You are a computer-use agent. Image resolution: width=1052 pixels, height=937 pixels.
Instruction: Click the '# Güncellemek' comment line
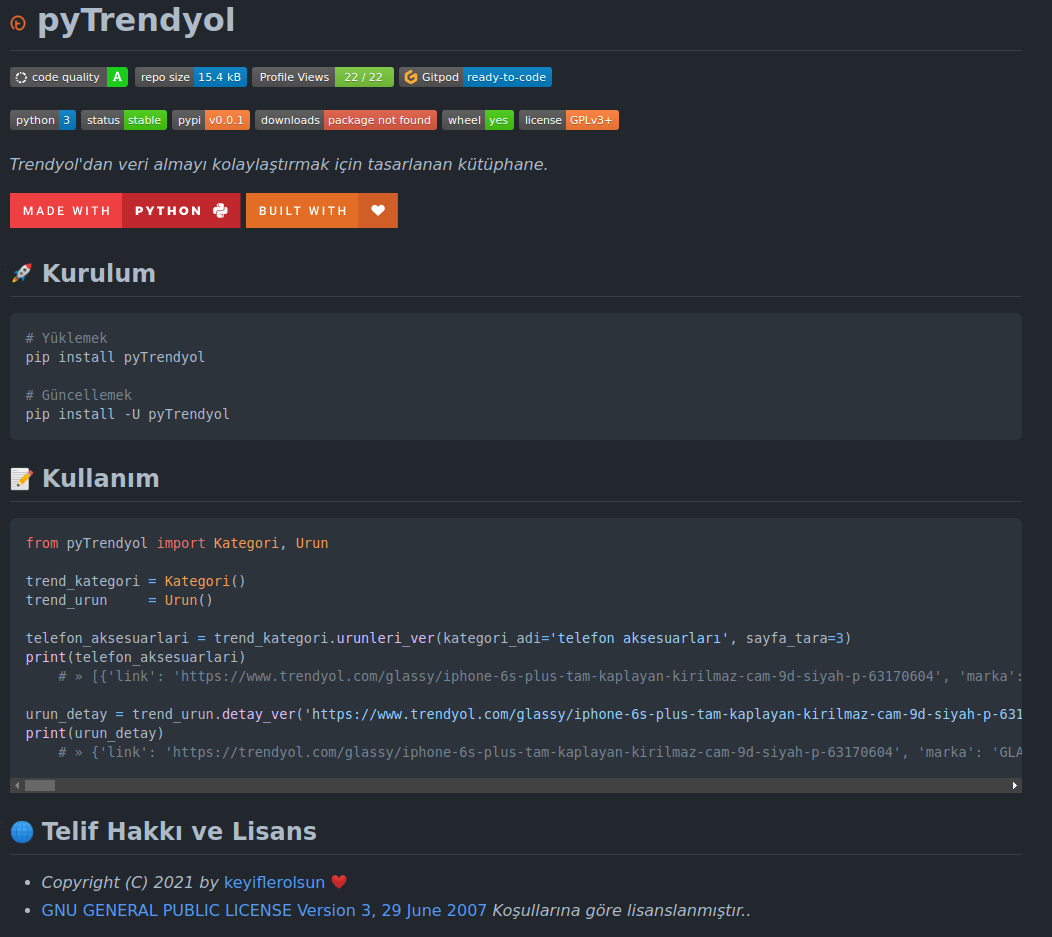click(78, 395)
